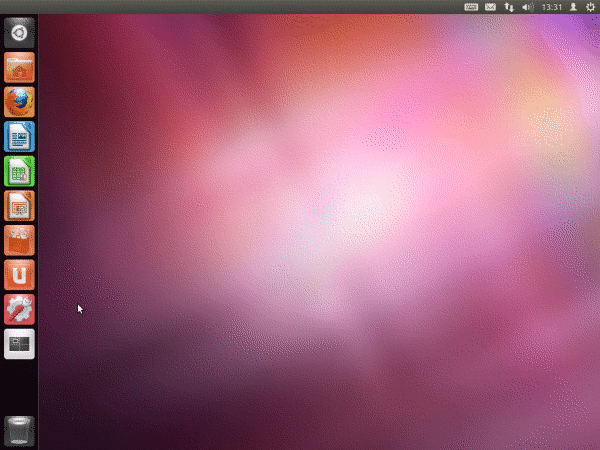The height and width of the screenshot is (450, 600).
Task: Click the empty top panel area
Action: pyautogui.click(x=250, y=7)
